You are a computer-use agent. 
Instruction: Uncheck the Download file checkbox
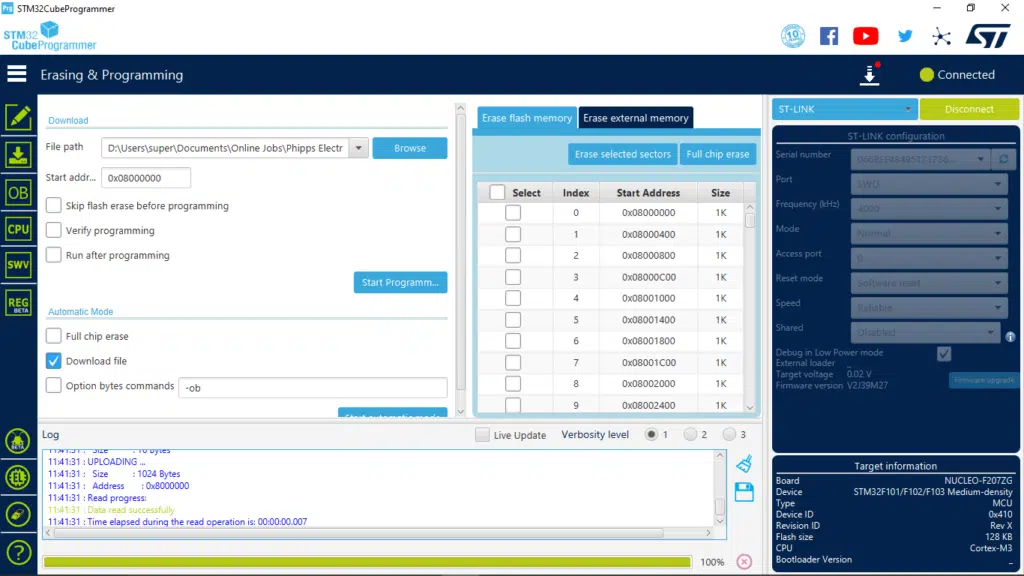(x=54, y=361)
